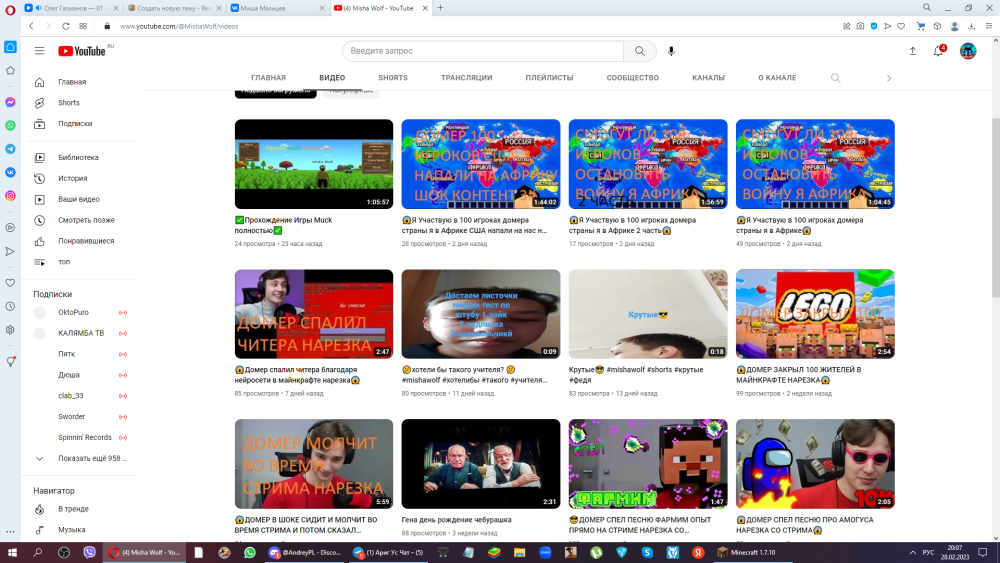Open the ДОМЕР СПАЛИЛ ЧИТЕРА thumbnail

(314, 314)
